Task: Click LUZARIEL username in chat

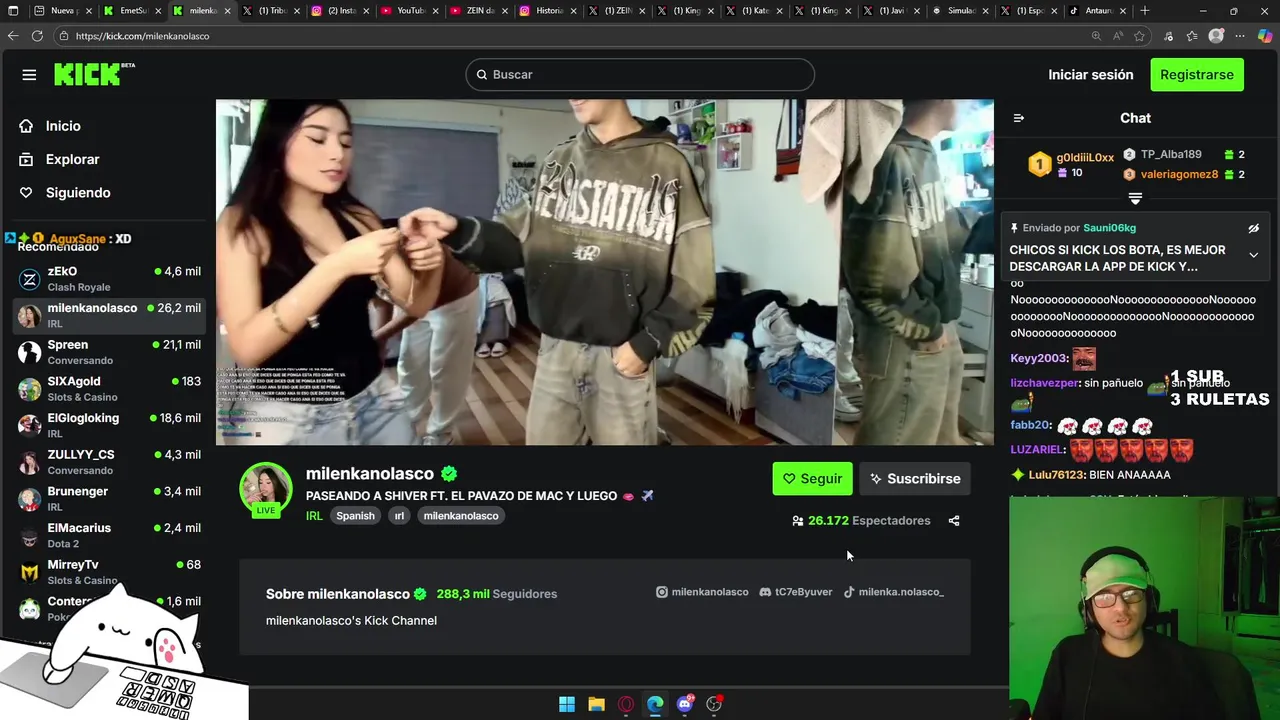Action: click(x=1037, y=450)
